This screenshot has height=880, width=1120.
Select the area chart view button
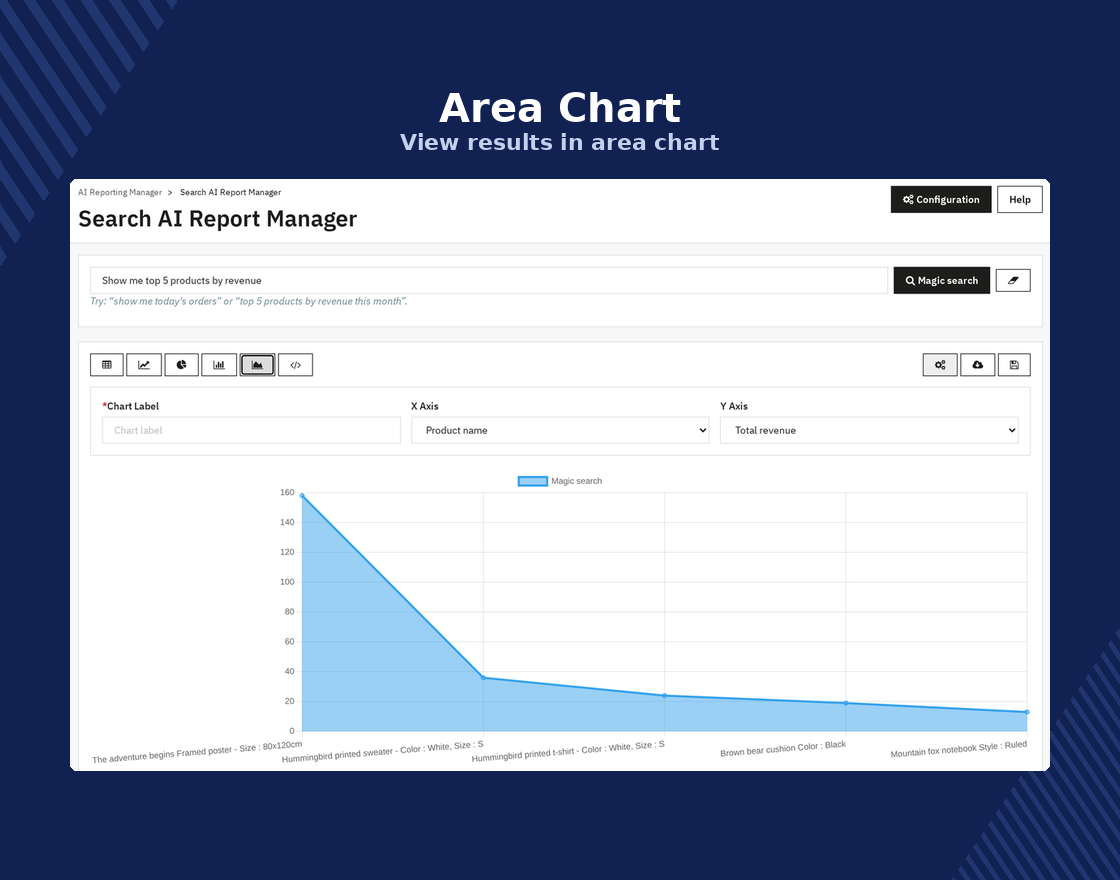[x=257, y=365]
